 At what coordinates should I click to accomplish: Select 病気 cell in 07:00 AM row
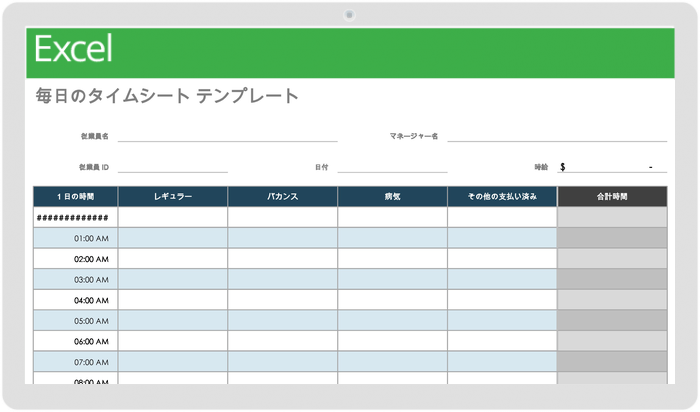[x=392, y=362]
